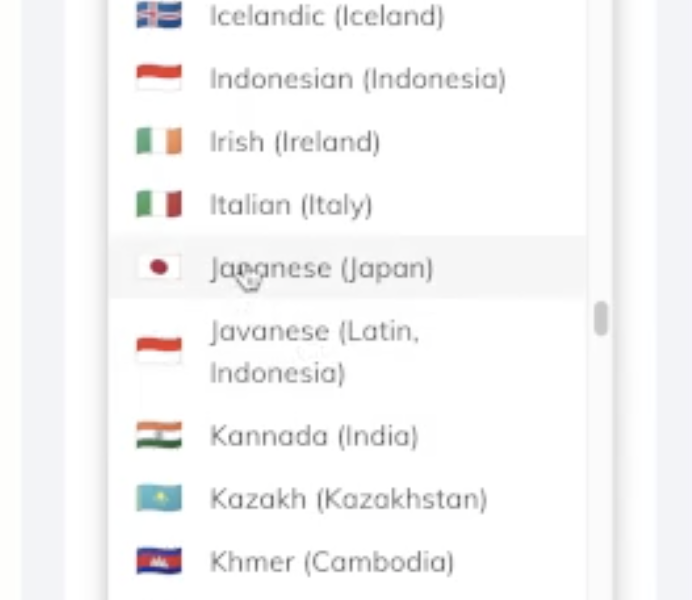Click the flag beside Javanese
The height and width of the screenshot is (600, 692).
[x=158, y=351]
